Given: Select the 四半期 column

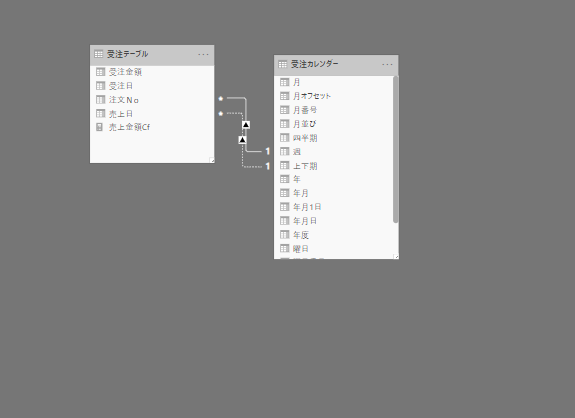Looking at the screenshot, I should [333, 138].
